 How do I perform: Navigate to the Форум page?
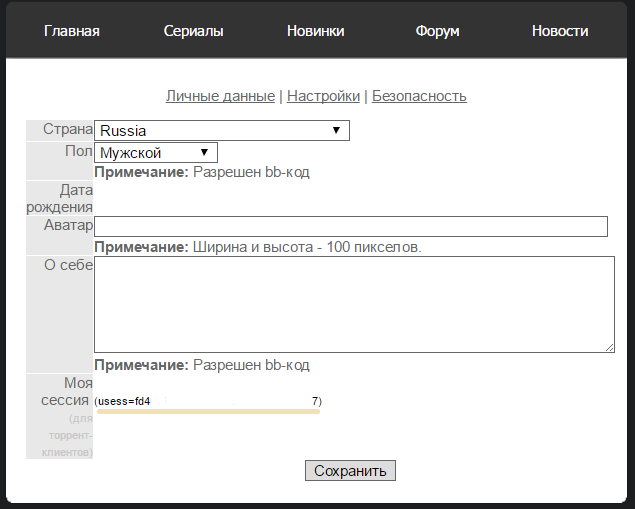click(437, 31)
